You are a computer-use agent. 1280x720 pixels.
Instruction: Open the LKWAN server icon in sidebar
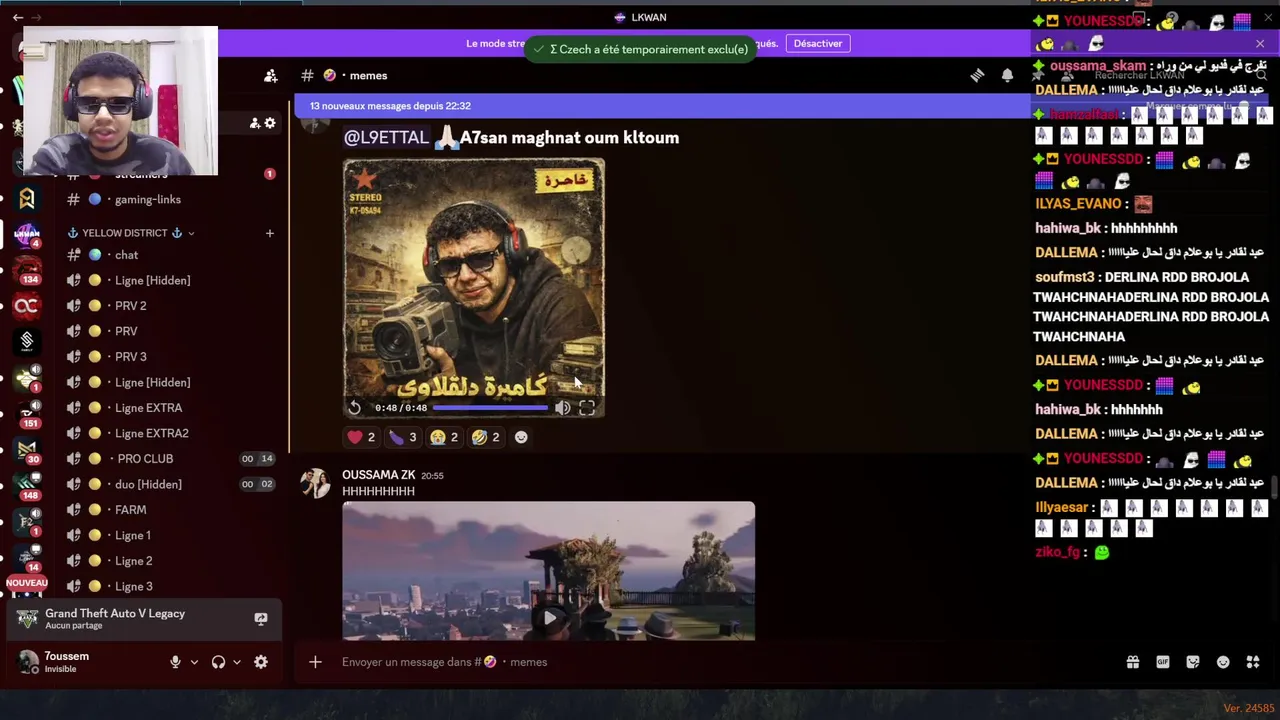coord(27,235)
